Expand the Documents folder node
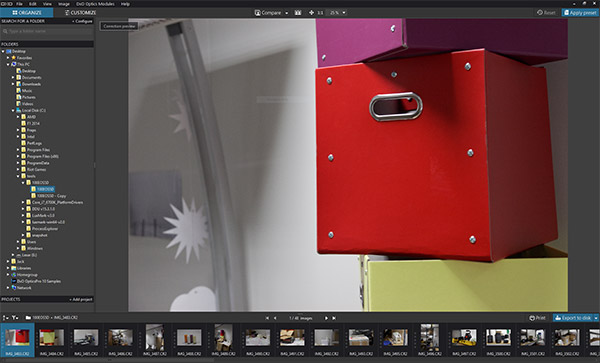600x363 pixels. [13, 77]
